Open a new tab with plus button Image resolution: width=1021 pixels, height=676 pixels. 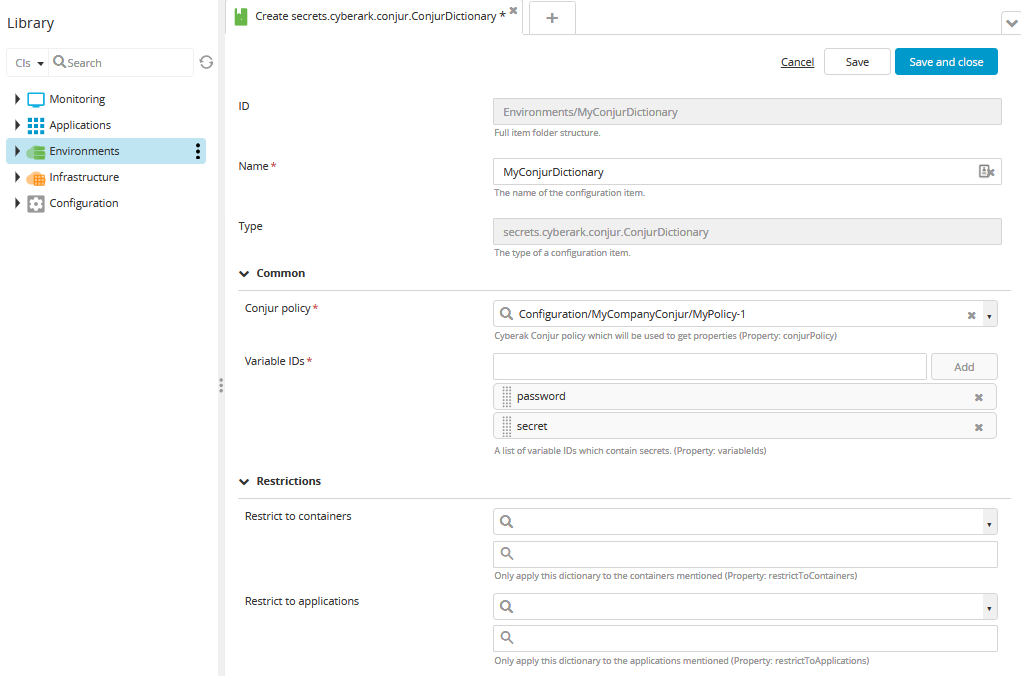552,18
